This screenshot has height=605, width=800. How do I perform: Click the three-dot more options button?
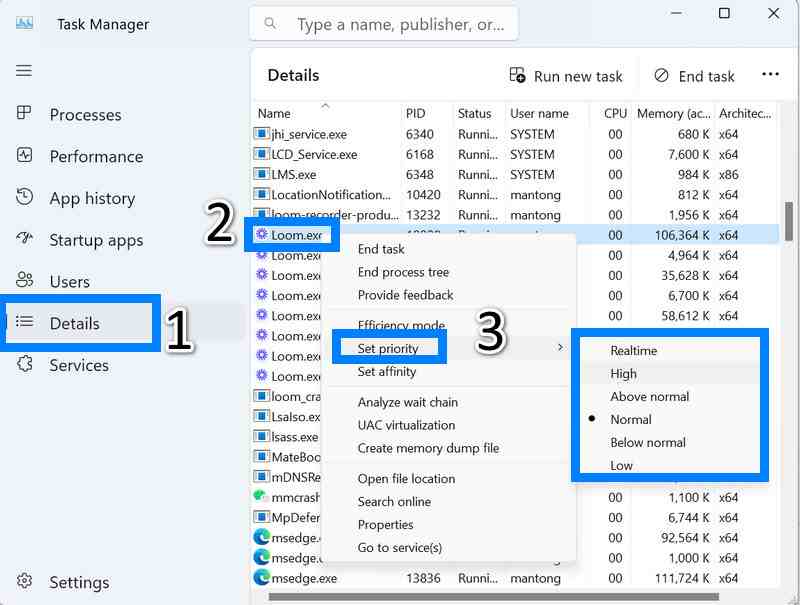pos(769,75)
